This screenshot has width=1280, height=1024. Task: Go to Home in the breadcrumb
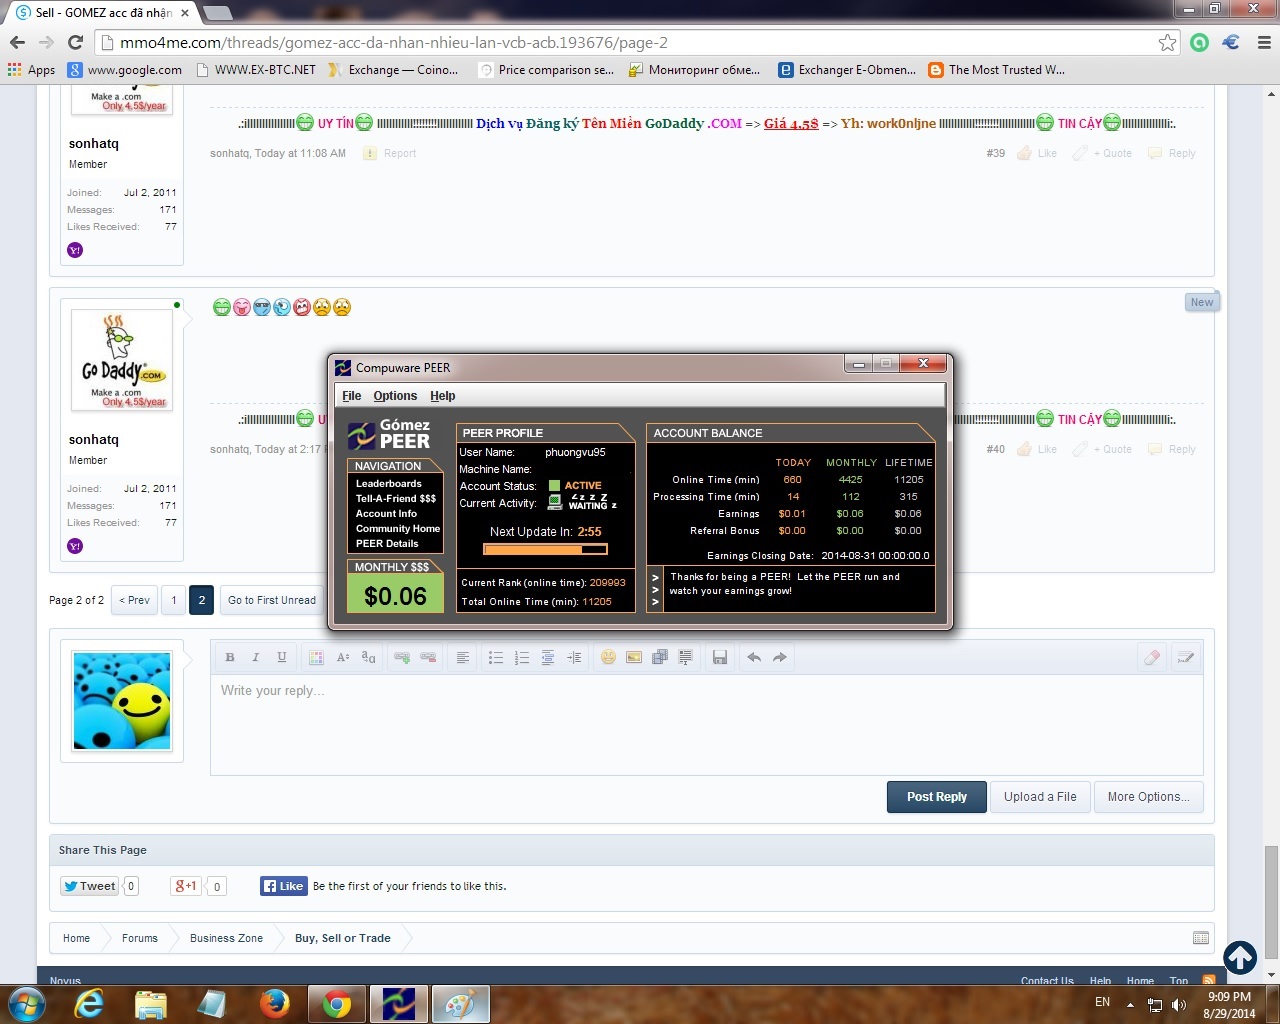click(x=76, y=938)
